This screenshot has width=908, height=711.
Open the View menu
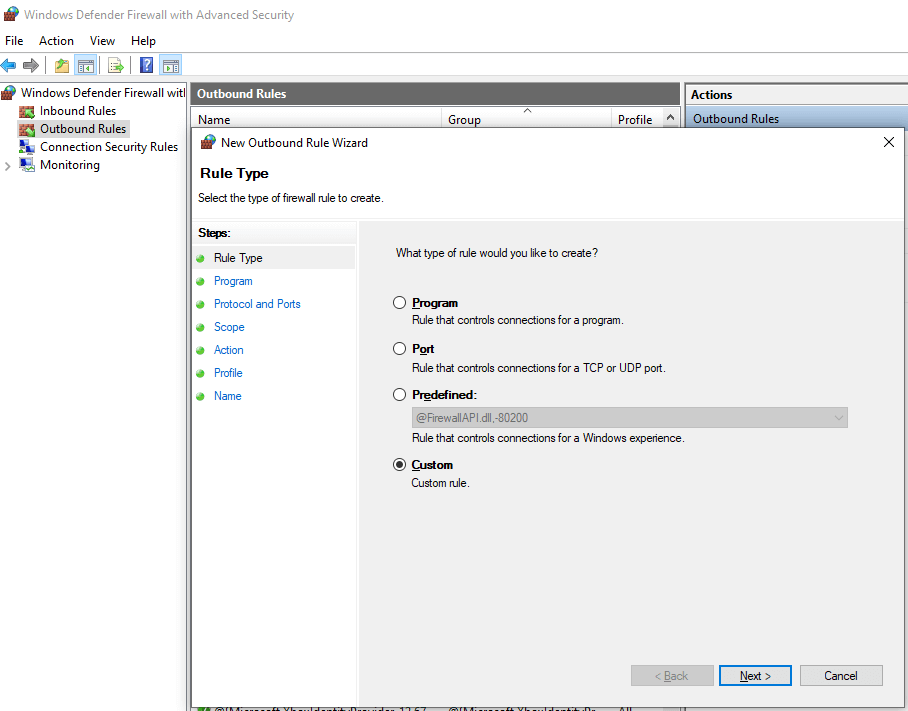[102, 40]
